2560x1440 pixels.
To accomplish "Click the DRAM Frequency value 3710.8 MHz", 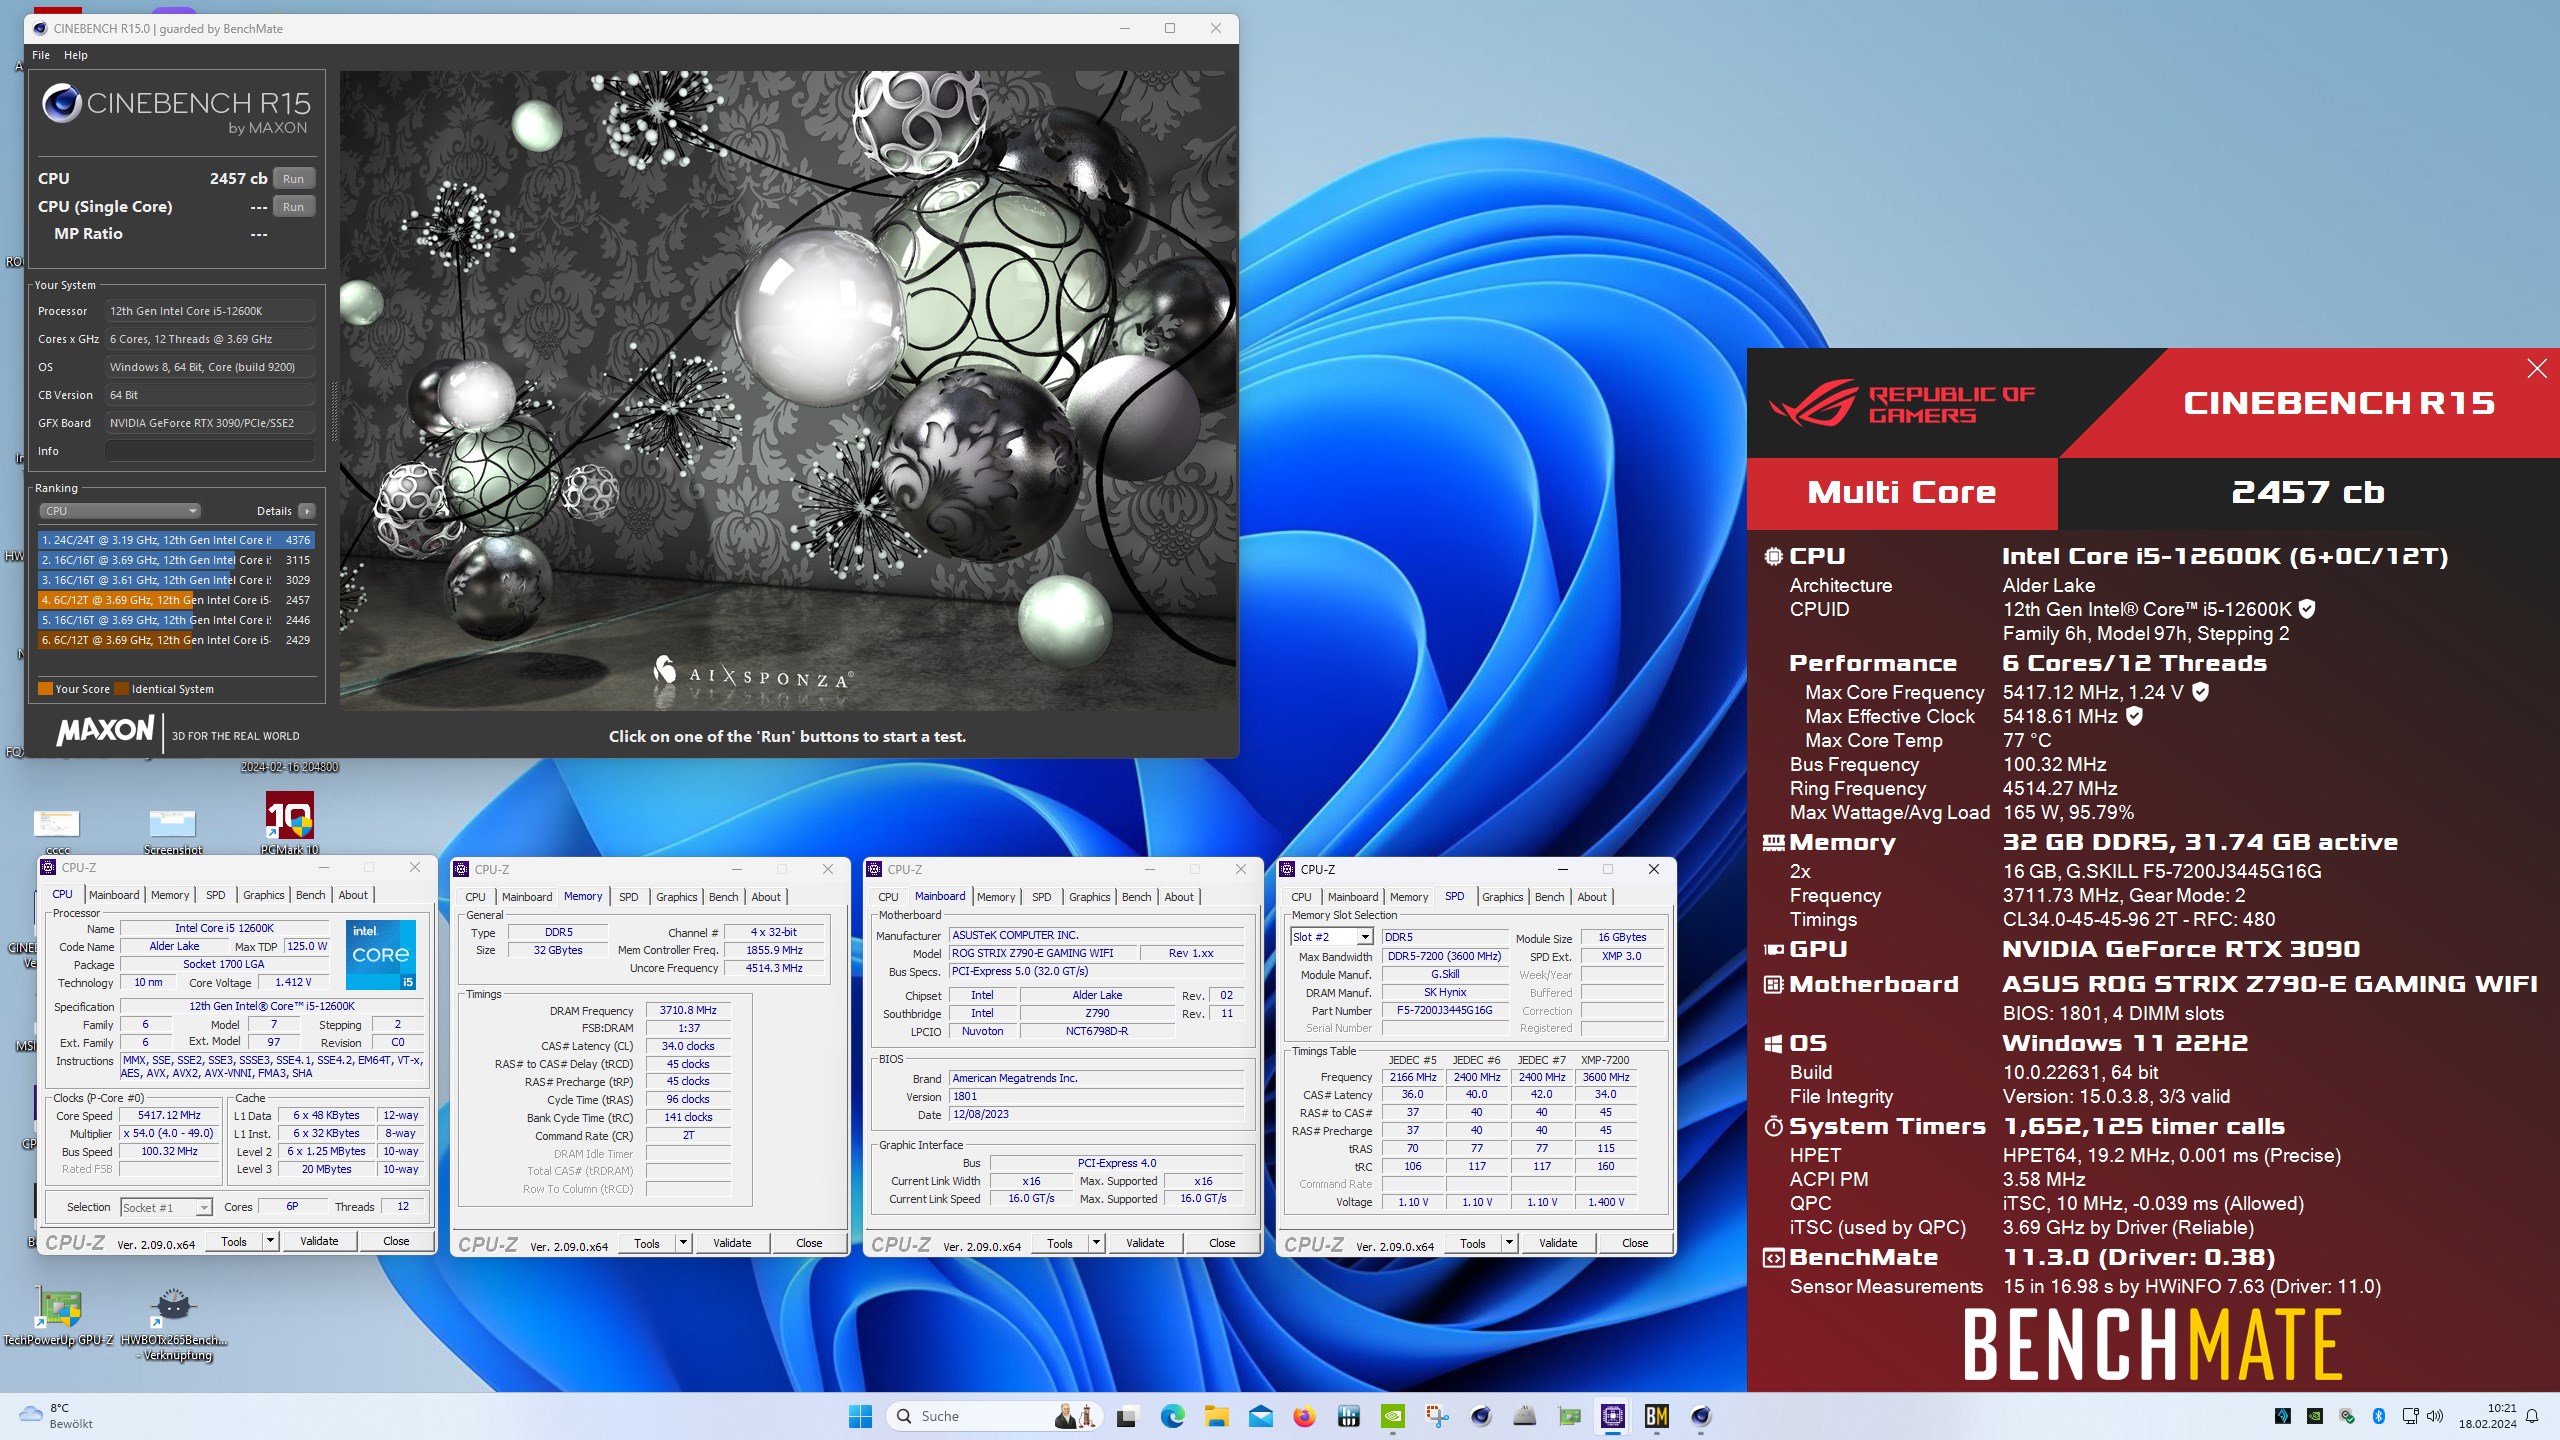I will (688, 1010).
